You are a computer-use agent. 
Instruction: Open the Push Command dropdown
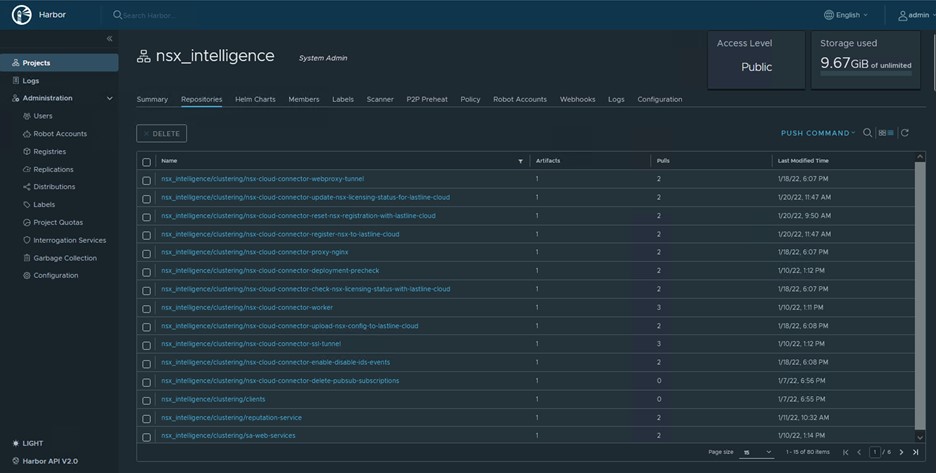(817, 133)
